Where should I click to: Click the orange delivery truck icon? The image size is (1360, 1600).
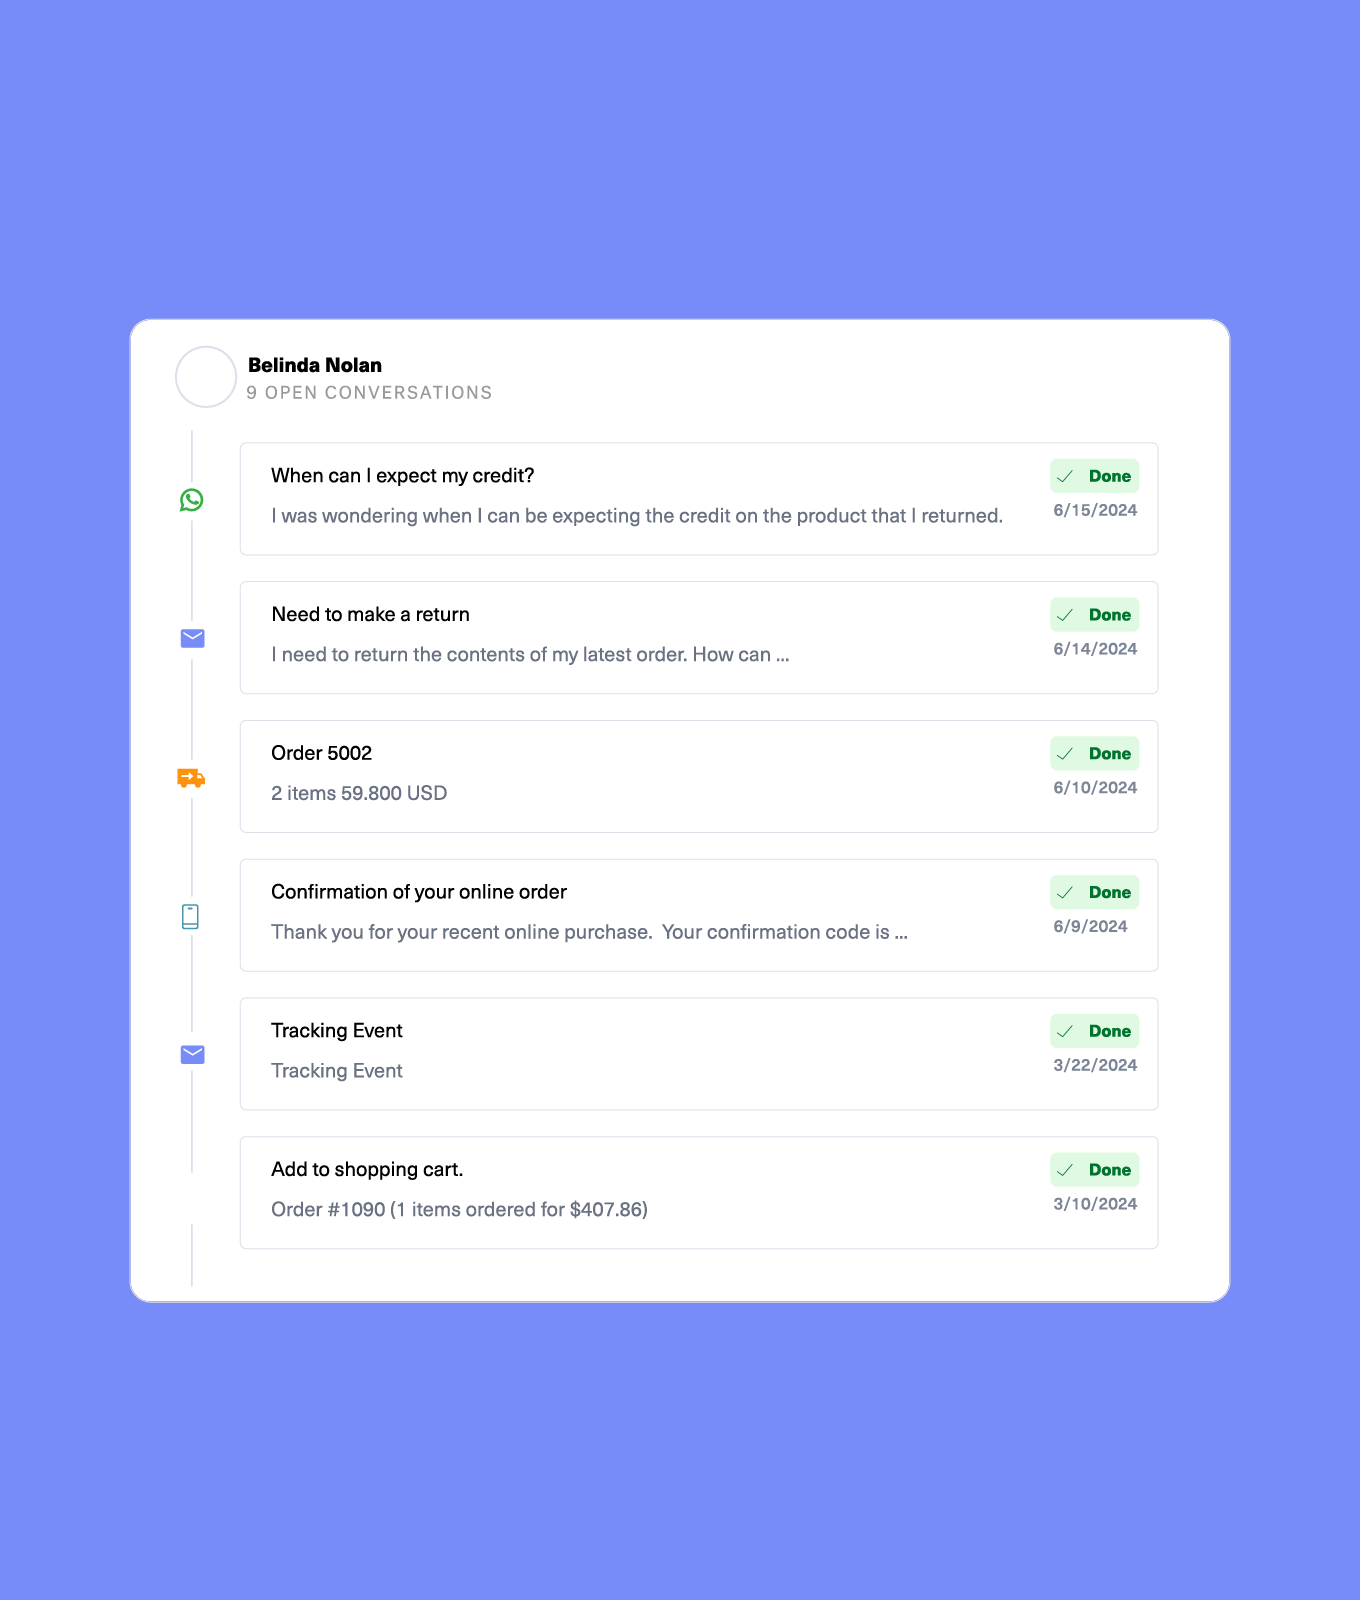coord(191,777)
